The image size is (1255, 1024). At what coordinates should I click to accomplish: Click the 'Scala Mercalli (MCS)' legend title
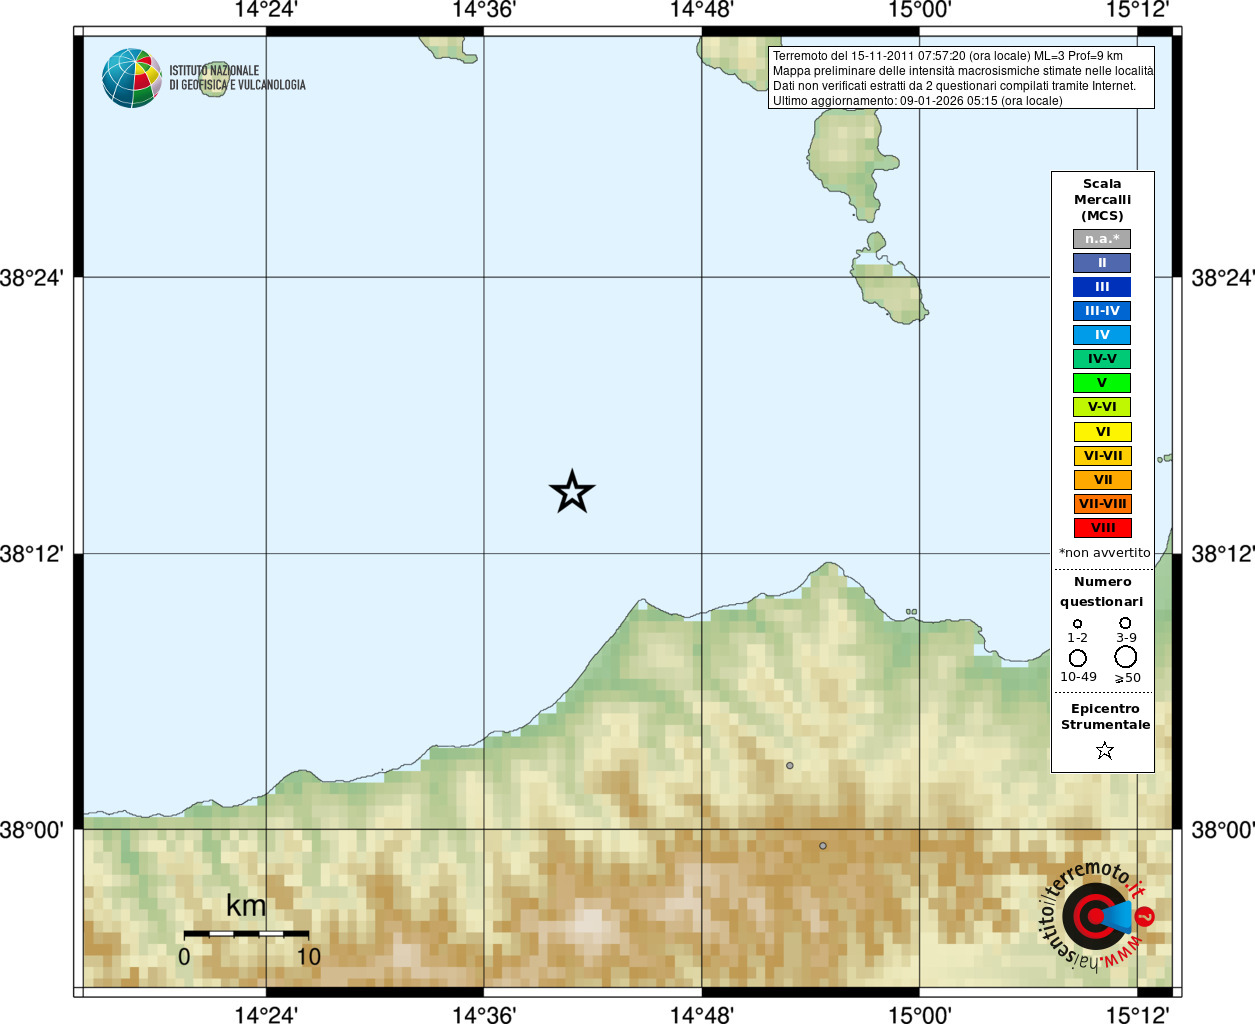click(1102, 200)
